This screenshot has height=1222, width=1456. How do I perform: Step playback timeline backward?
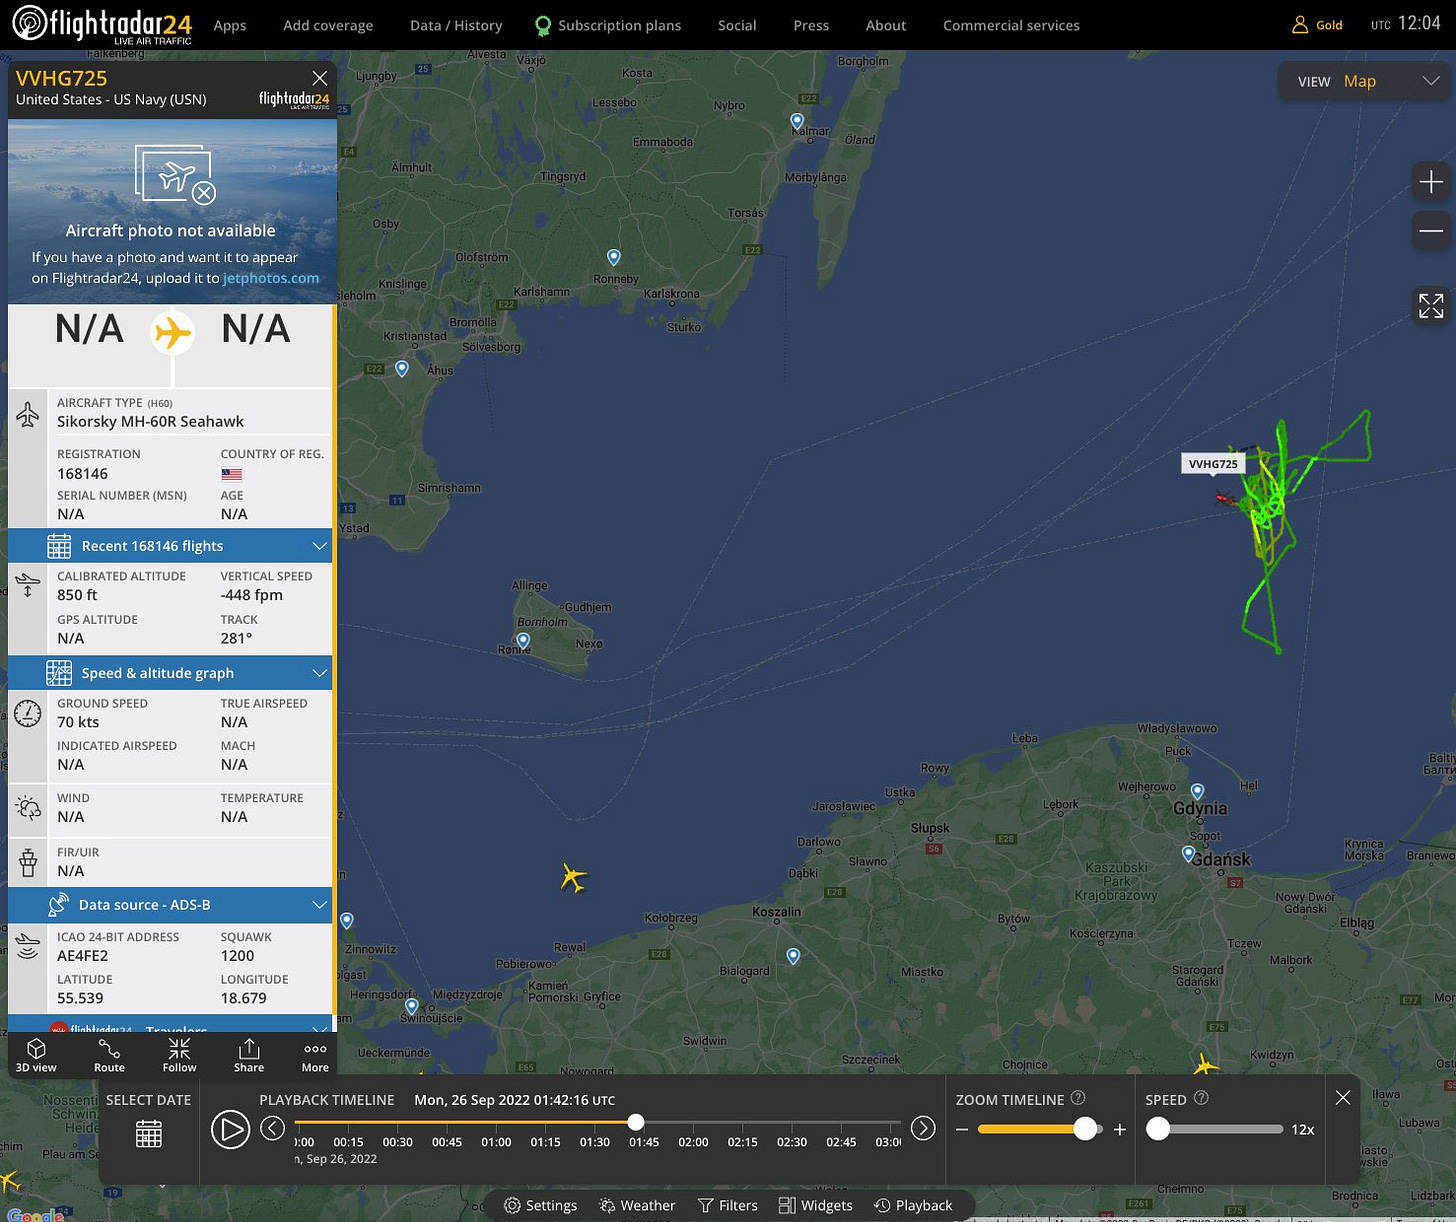272,1129
